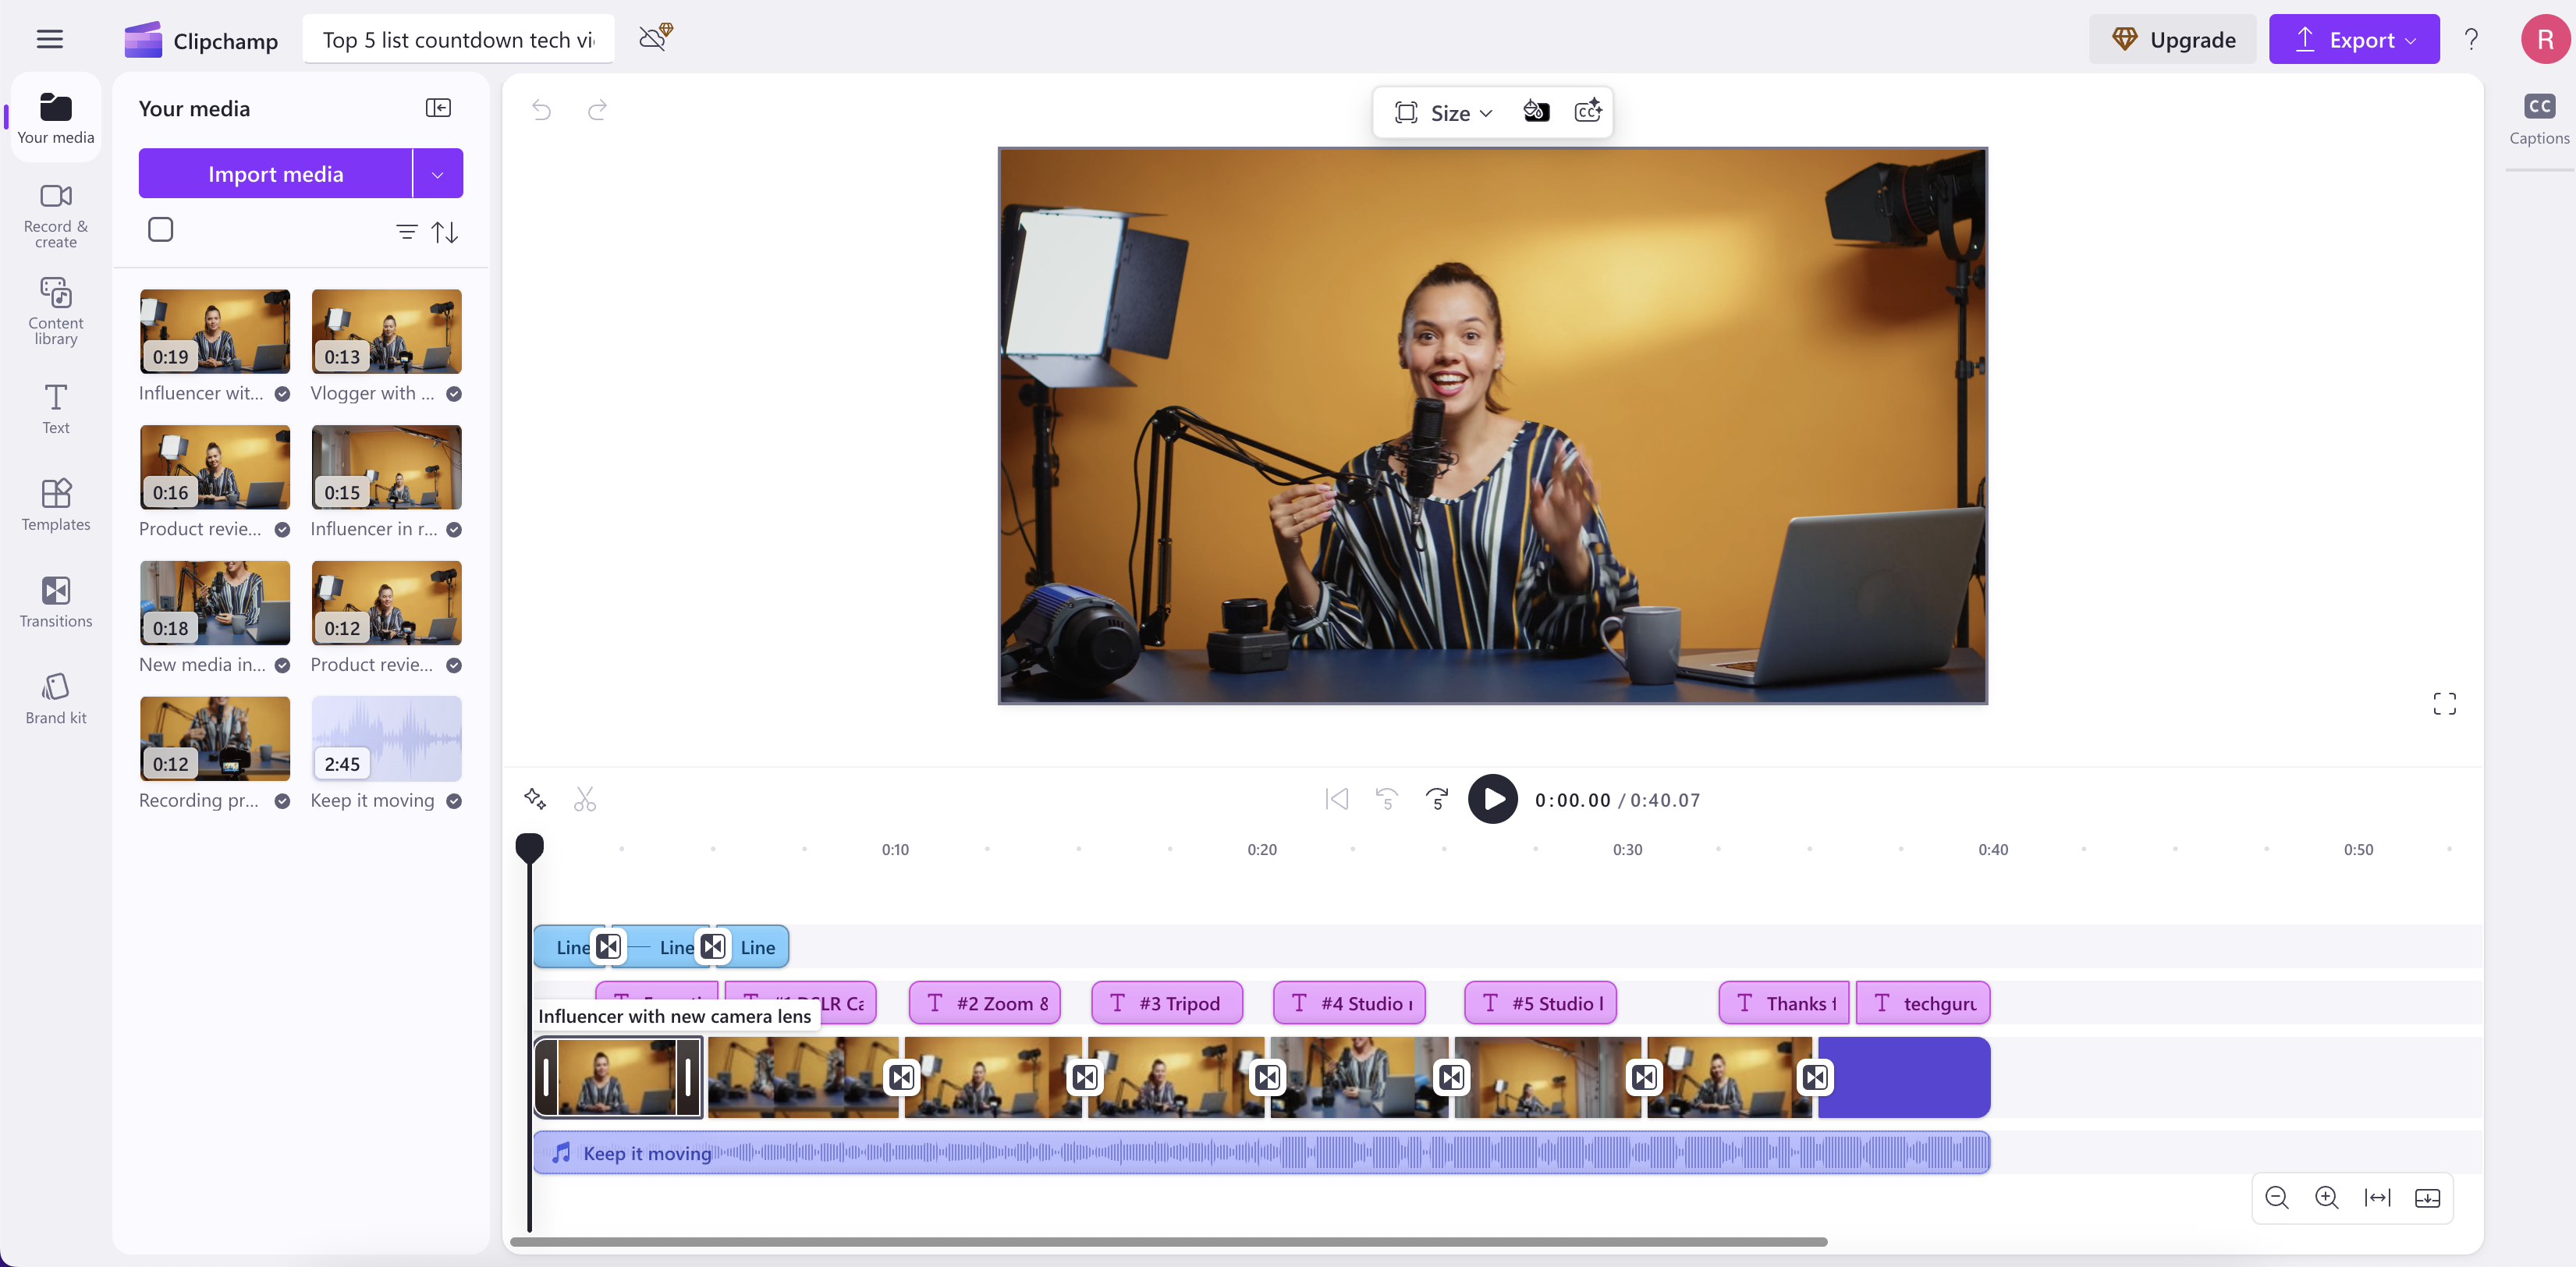Zoom in on the timeline with the magnifier

point(2327,1197)
